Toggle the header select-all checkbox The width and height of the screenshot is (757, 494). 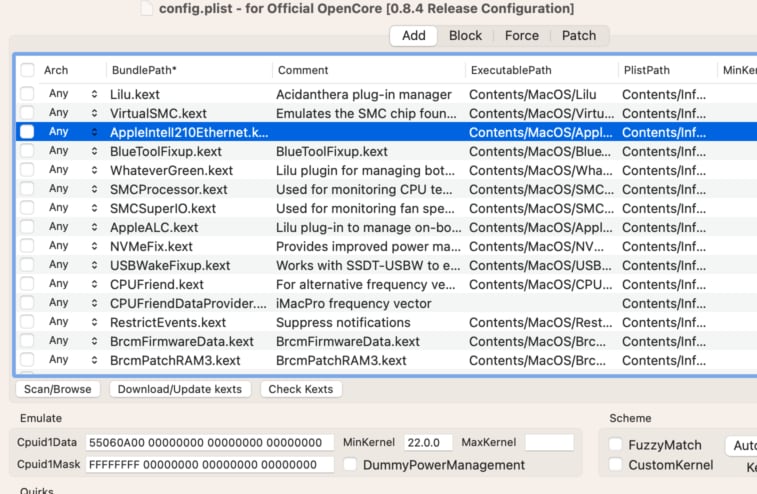pyautogui.click(x=28, y=70)
